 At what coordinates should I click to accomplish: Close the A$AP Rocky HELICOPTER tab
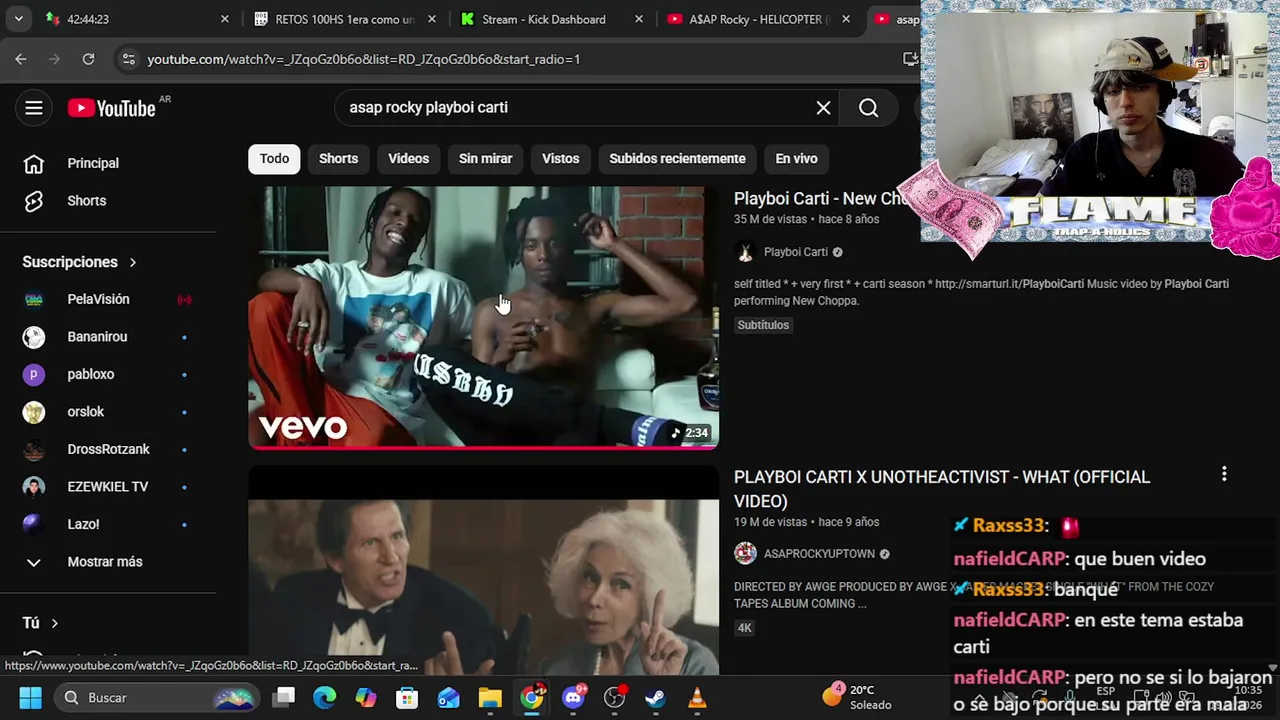(846, 19)
